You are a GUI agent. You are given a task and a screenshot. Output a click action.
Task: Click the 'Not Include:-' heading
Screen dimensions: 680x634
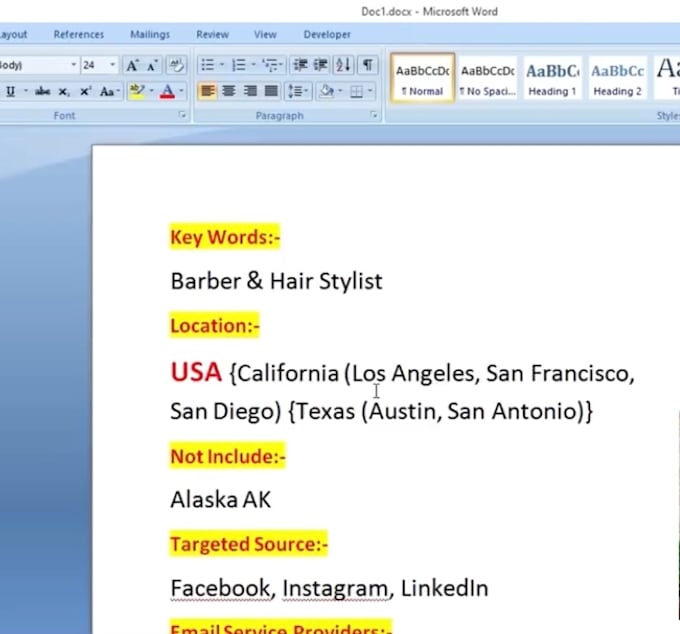[228, 456]
